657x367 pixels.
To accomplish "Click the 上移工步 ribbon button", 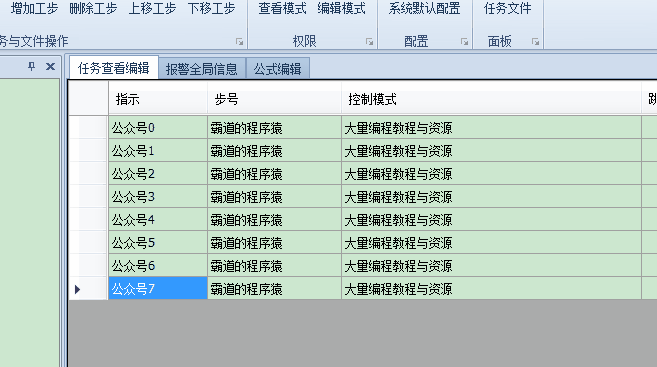I will [x=152, y=8].
